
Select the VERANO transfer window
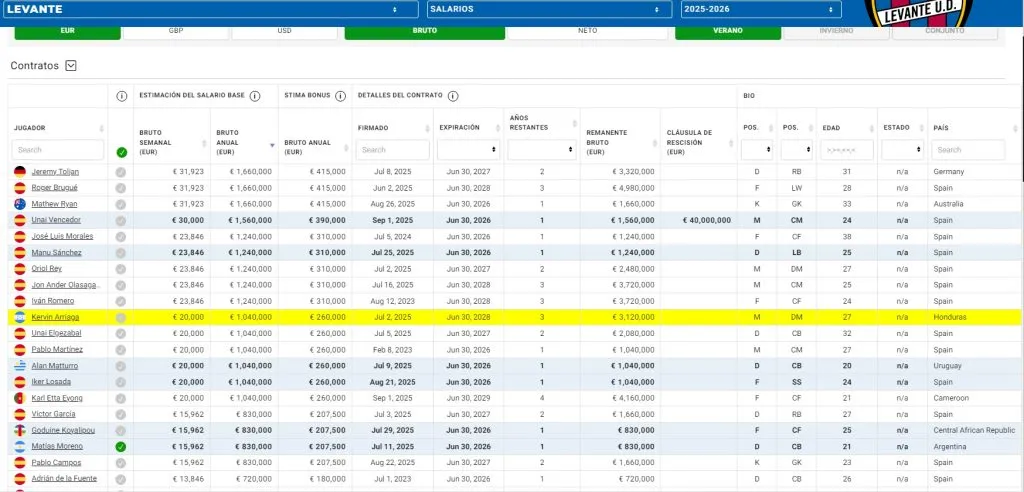728,31
